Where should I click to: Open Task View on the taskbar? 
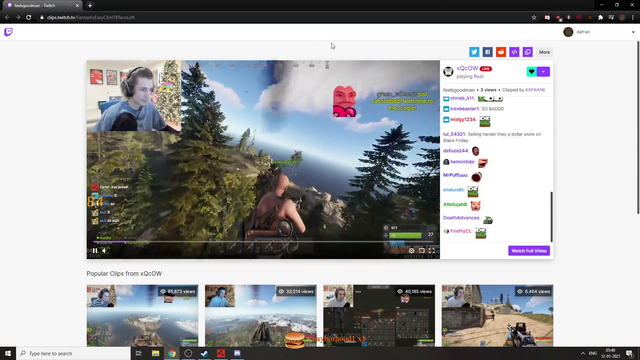click(x=139, y=353)
